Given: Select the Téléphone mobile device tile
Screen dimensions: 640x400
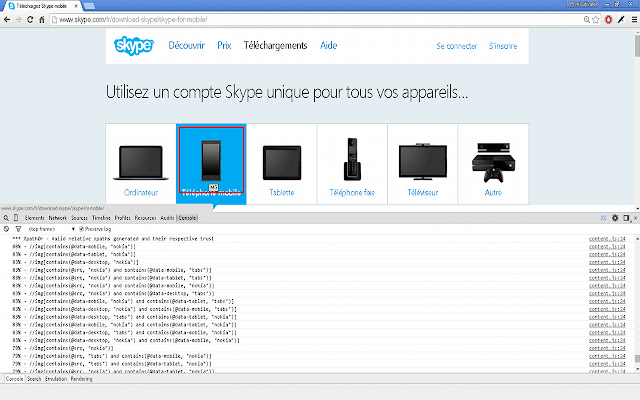Looking at the screenshot, I should [211, 164].
